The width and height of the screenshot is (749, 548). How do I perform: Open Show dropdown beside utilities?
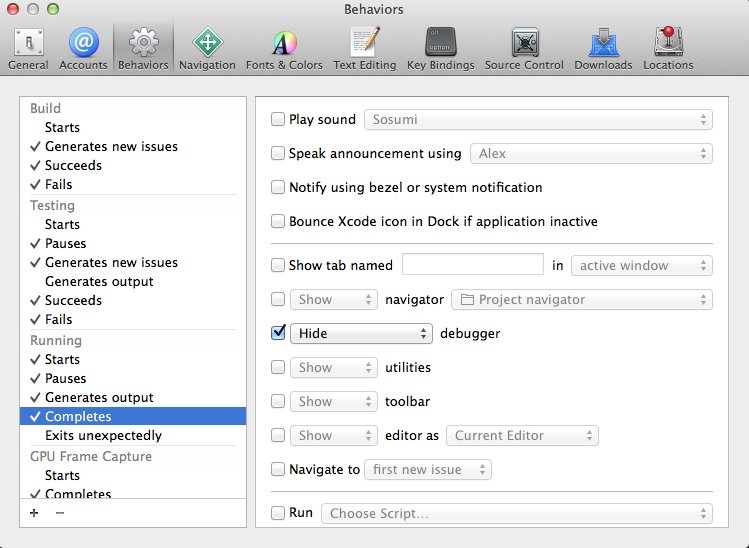click(334, 367)
